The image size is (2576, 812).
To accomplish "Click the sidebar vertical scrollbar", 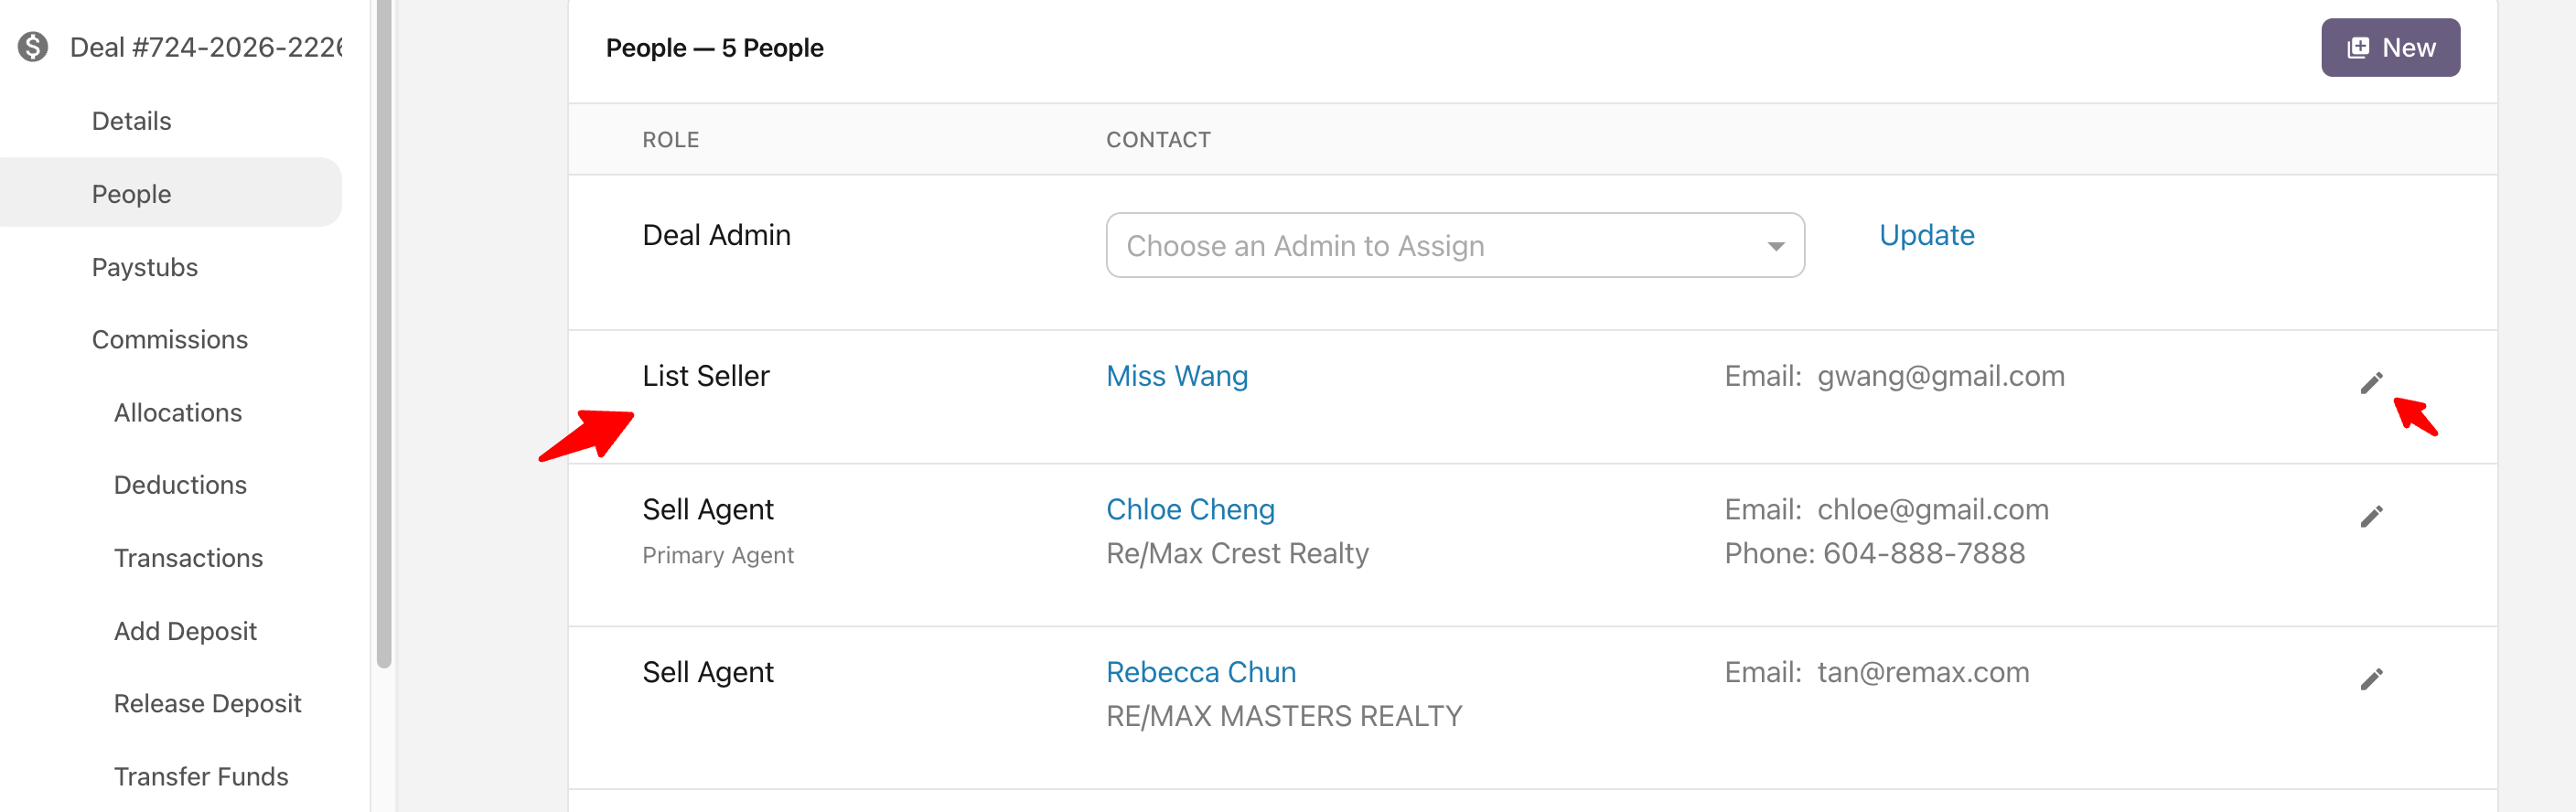I will pos(384,330).
